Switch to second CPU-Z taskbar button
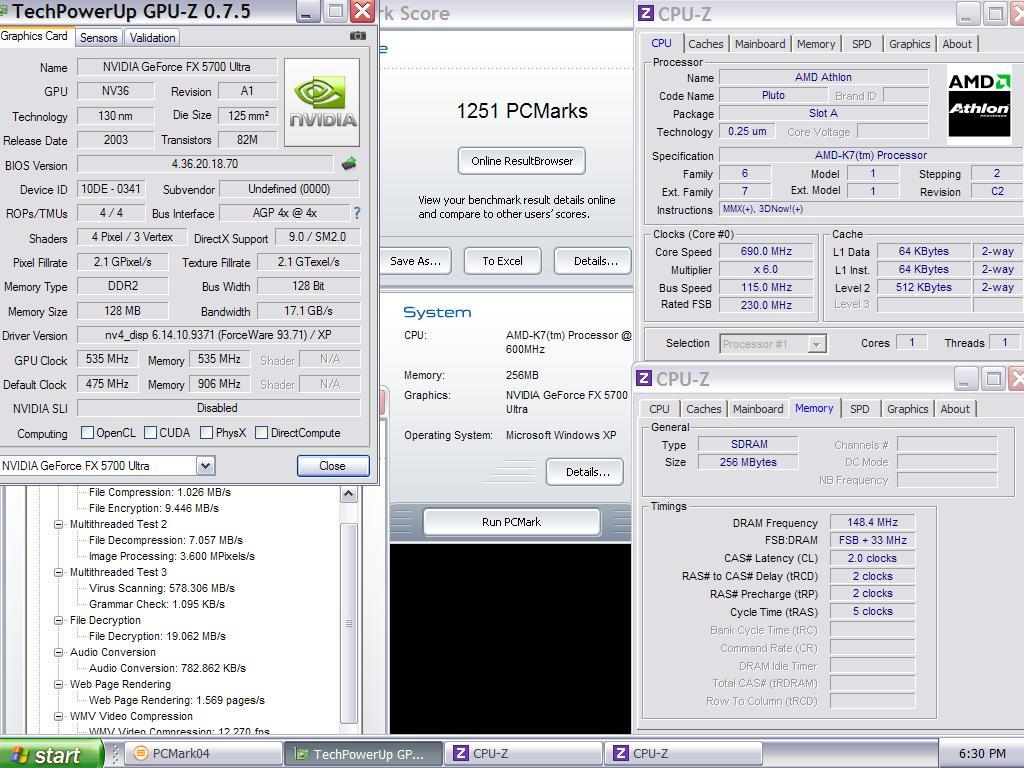This screenshot has height=768, width=1024. pyautogui.click(x=683, y=754)
